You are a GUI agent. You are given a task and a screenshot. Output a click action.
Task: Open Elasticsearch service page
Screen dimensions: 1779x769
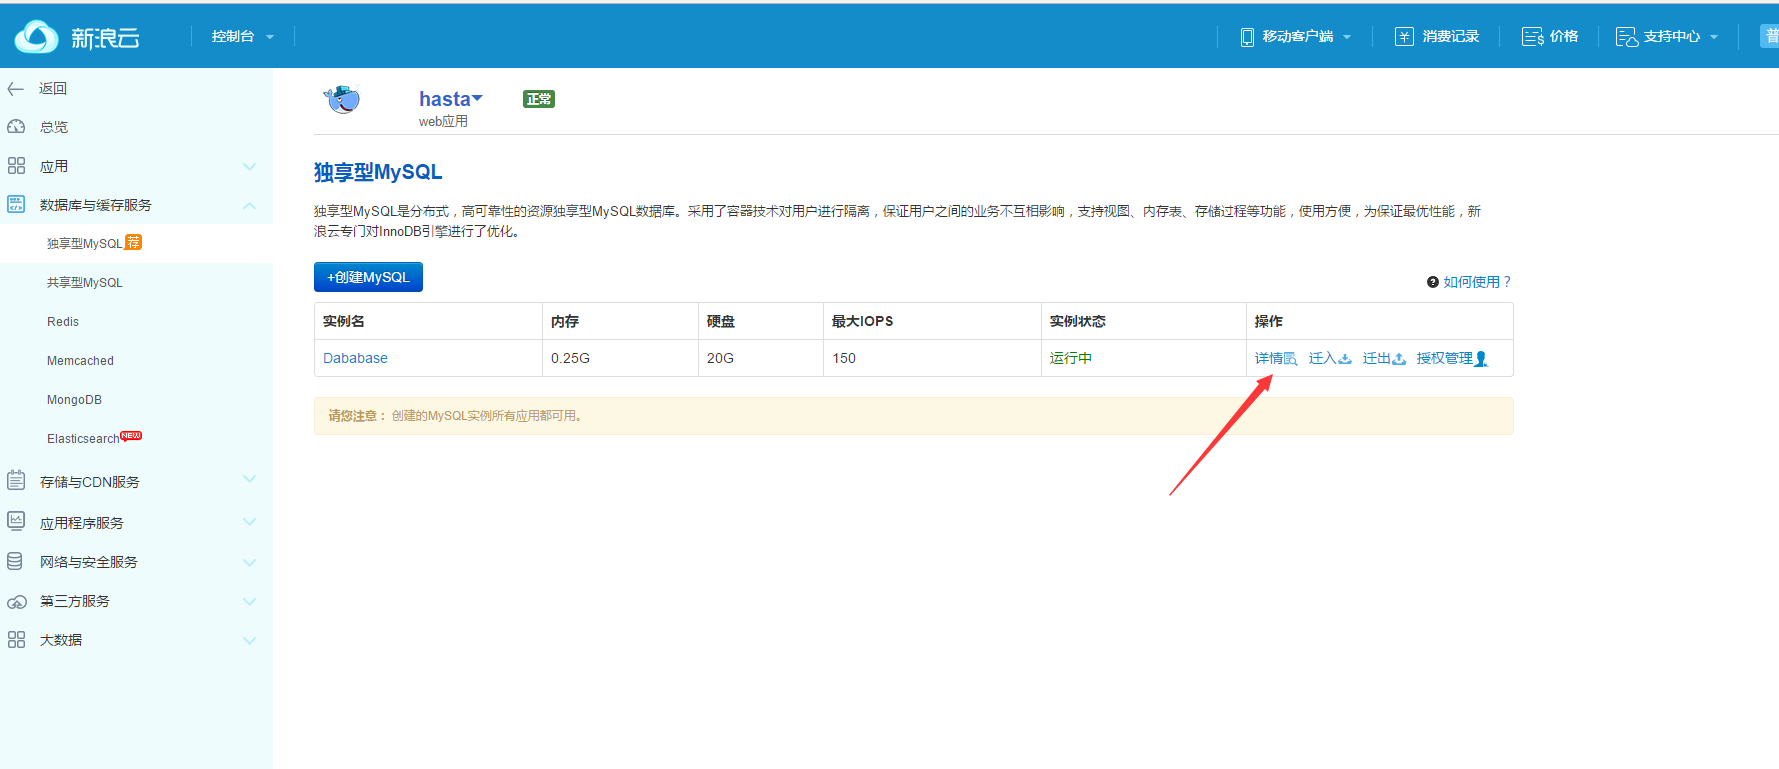pos(83,439)
